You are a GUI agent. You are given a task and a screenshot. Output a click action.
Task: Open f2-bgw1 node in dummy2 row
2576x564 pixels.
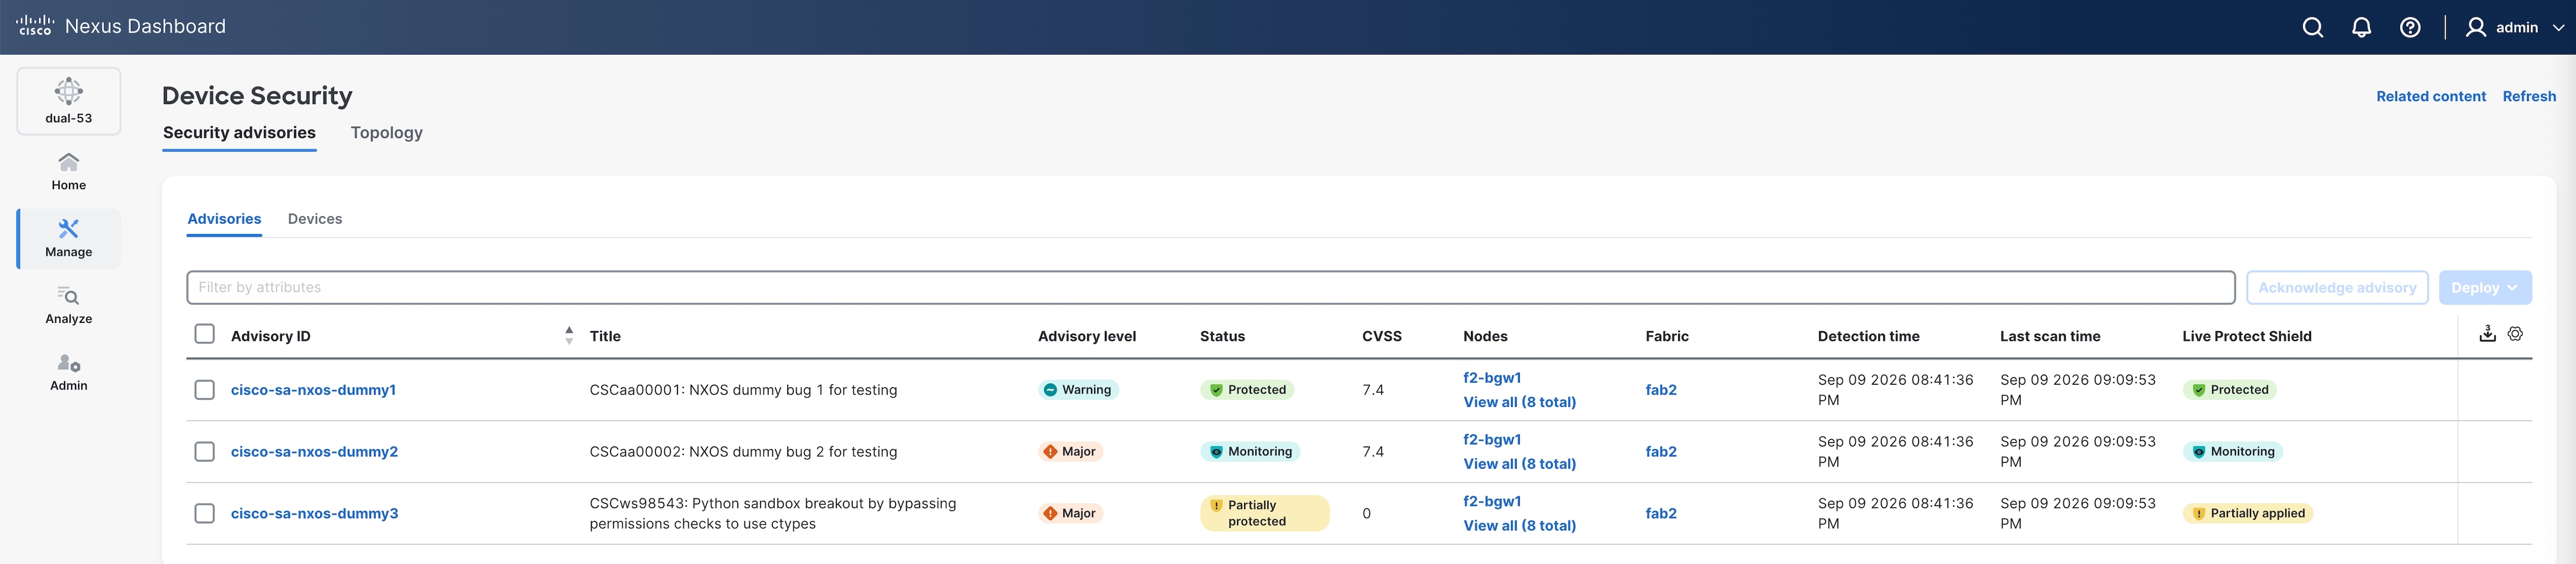[x=1492, y=440]
